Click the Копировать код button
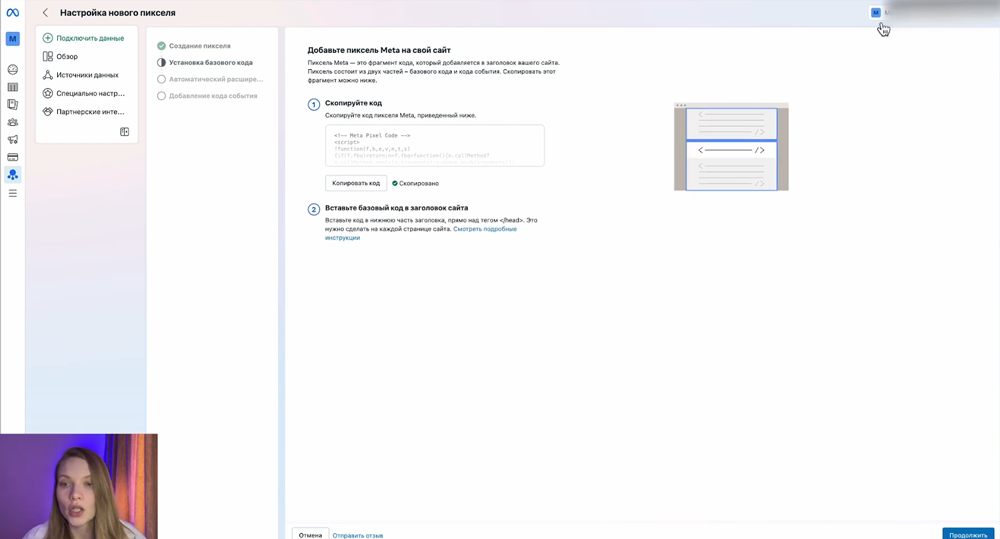The height and width of the screenshot is (539, 1000). pyautogui.click(x=356, y=183)
